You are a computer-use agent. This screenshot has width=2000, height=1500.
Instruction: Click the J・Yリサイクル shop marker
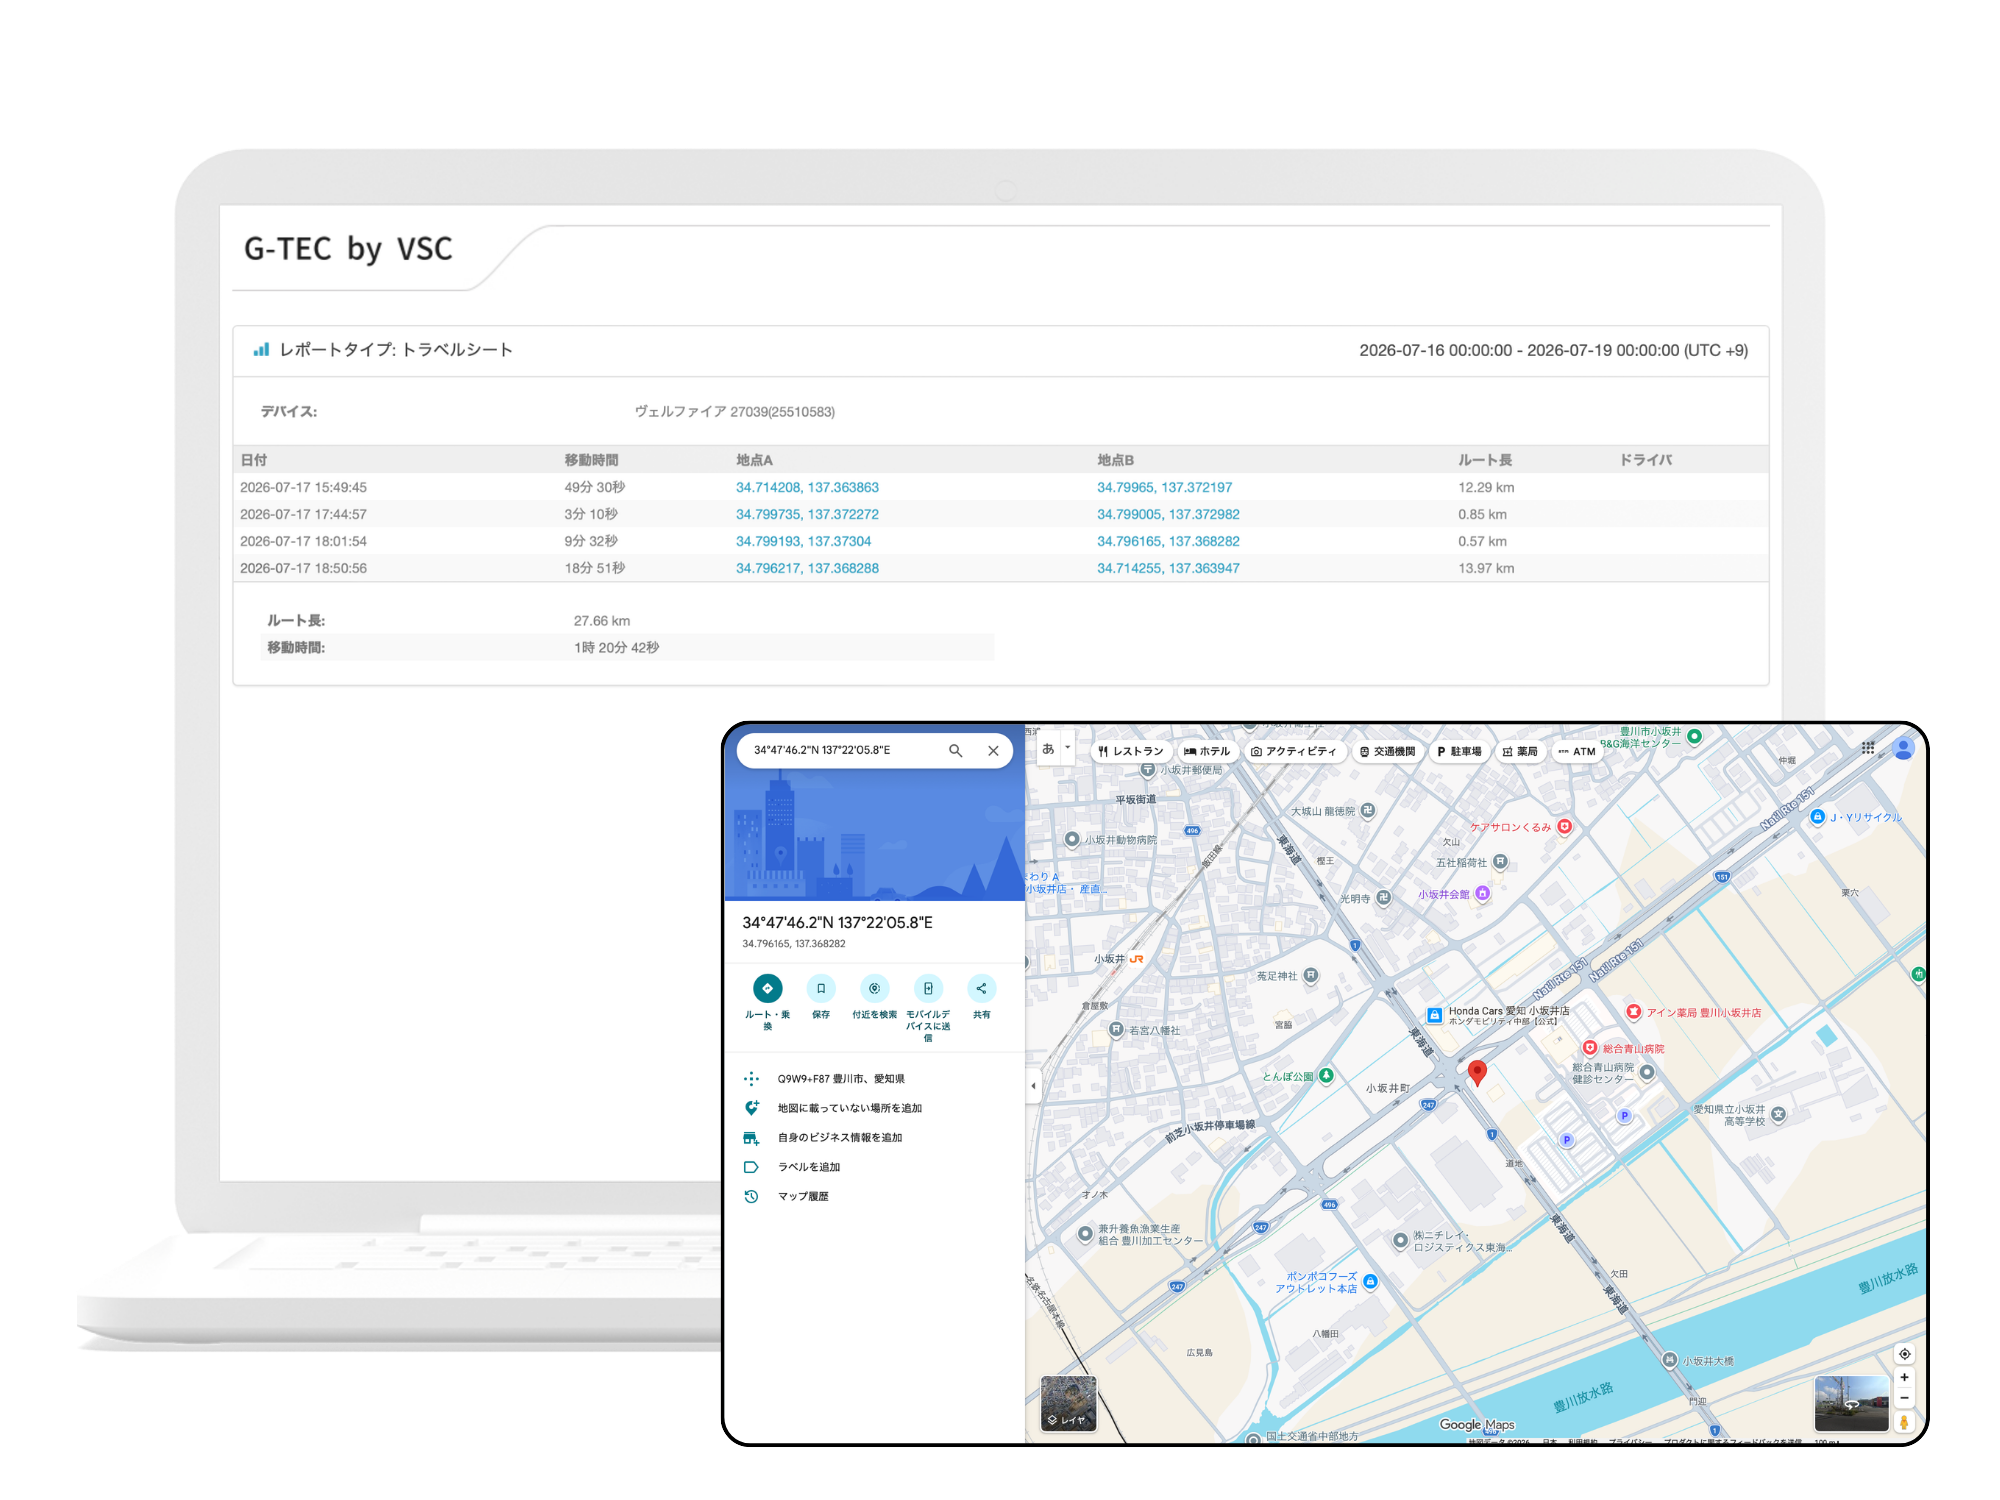(1818, 817)
